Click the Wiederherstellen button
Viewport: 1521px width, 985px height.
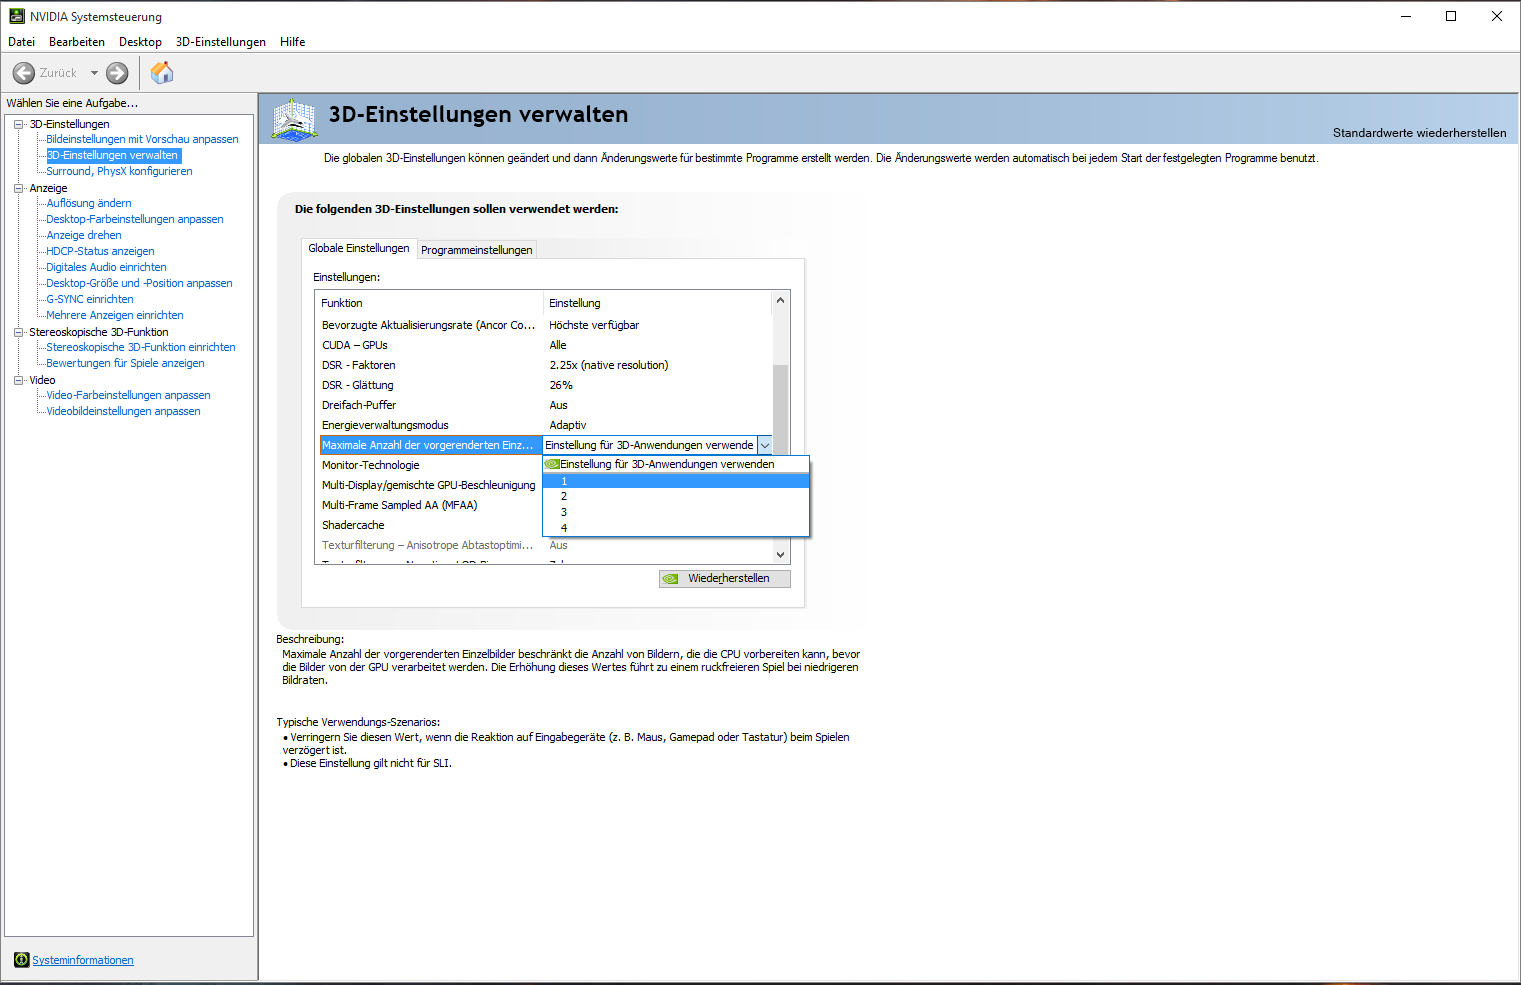[725, 579]
